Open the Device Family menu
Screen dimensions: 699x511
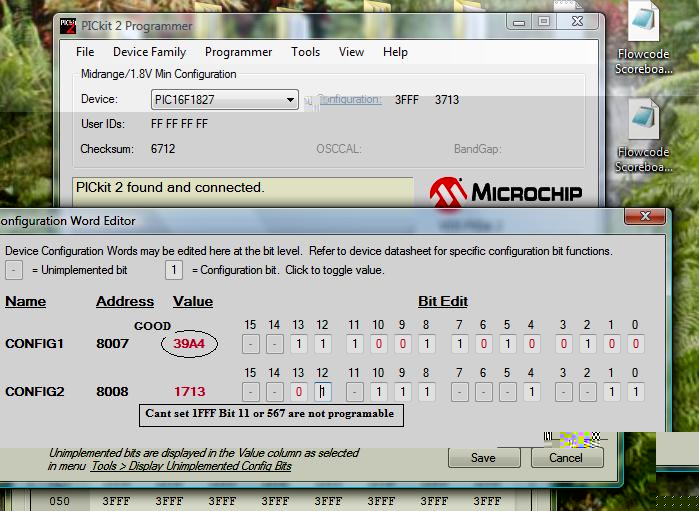click(149, 52)
